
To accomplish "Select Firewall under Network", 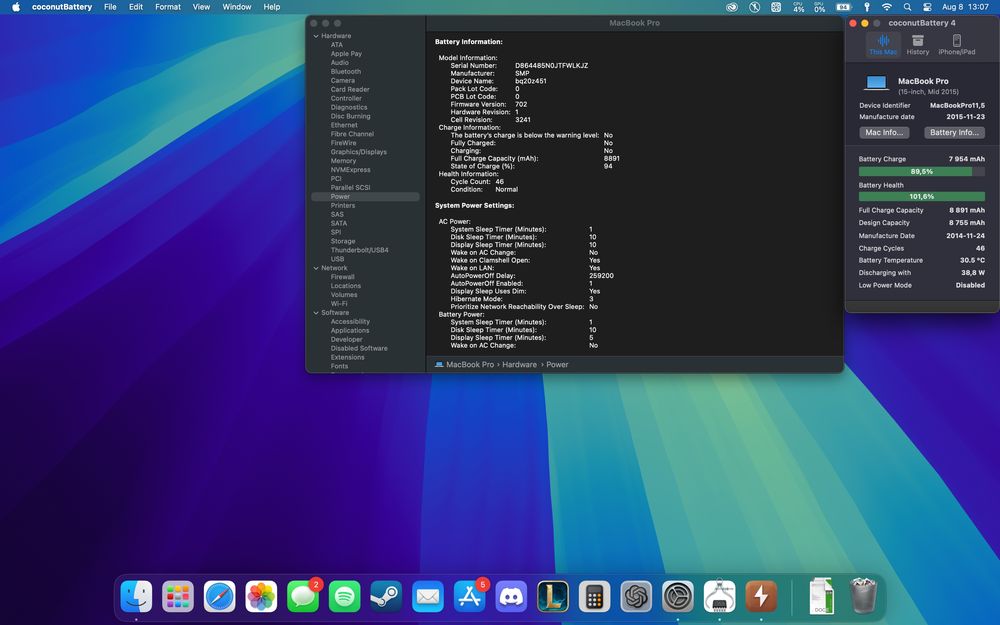I will (x=342, y=277).
